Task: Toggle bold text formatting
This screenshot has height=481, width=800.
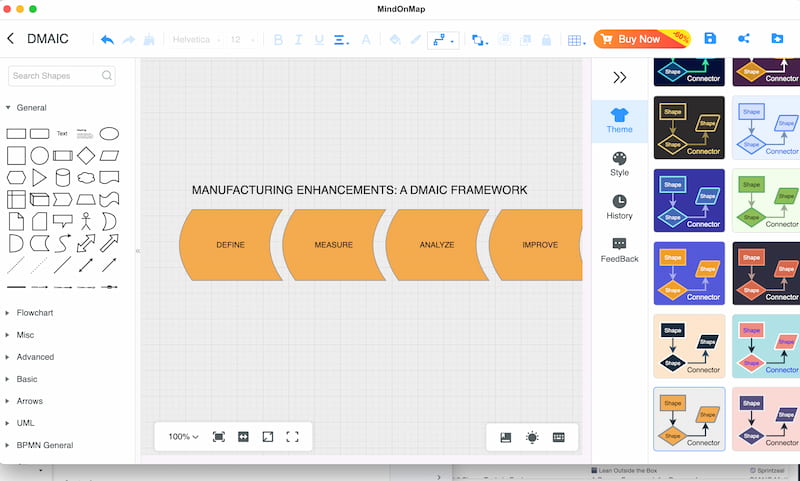Action: (278, 40)
